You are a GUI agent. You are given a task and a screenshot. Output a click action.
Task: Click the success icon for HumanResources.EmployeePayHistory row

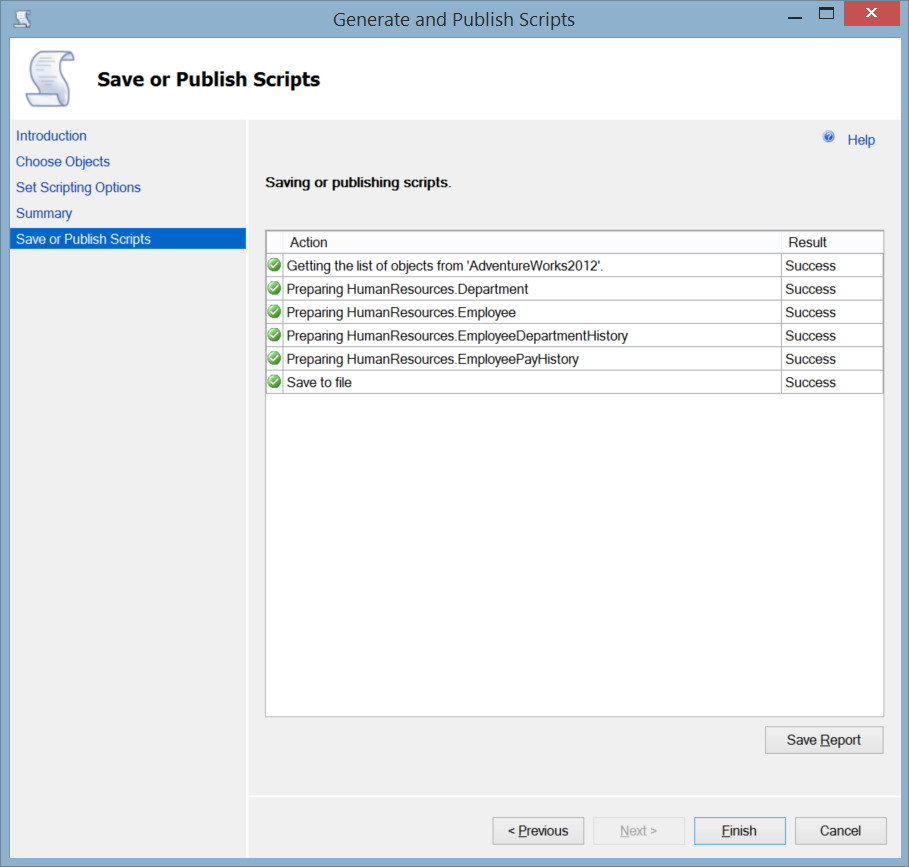pyautogui.click(x=274, y=359)
